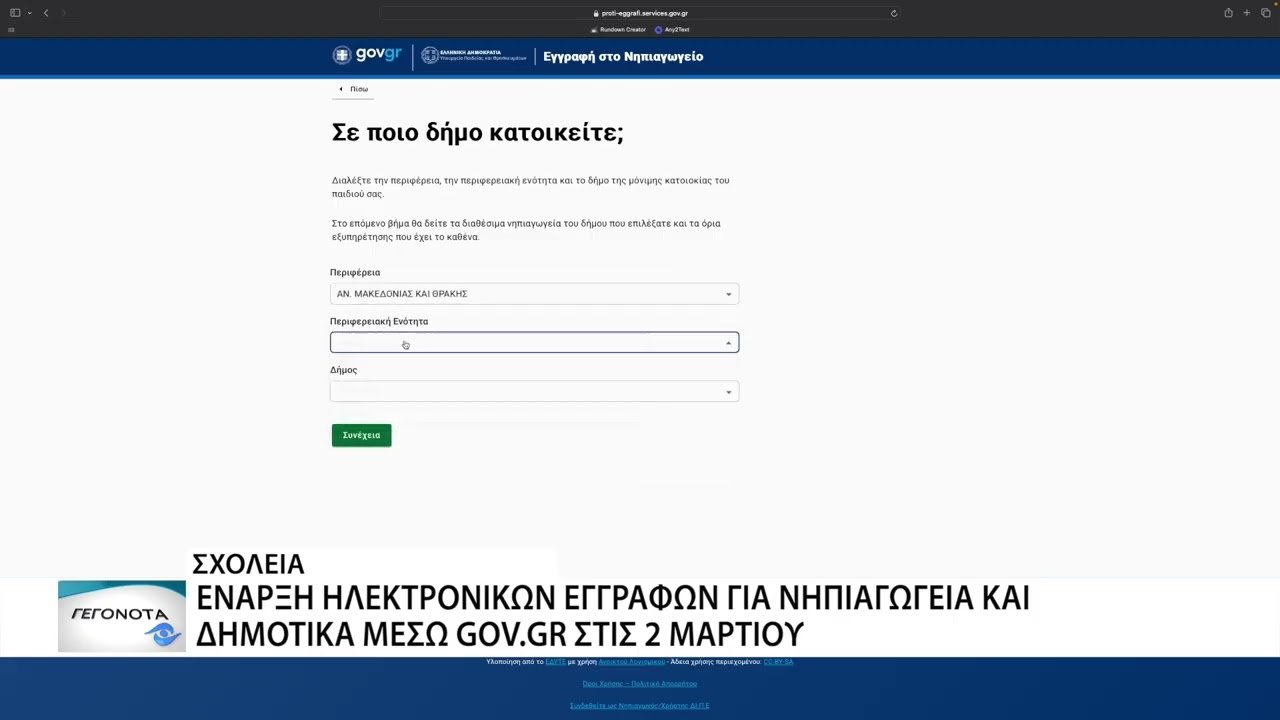
Task: Open a new tab with plus icon
Action: point(1247,13)
